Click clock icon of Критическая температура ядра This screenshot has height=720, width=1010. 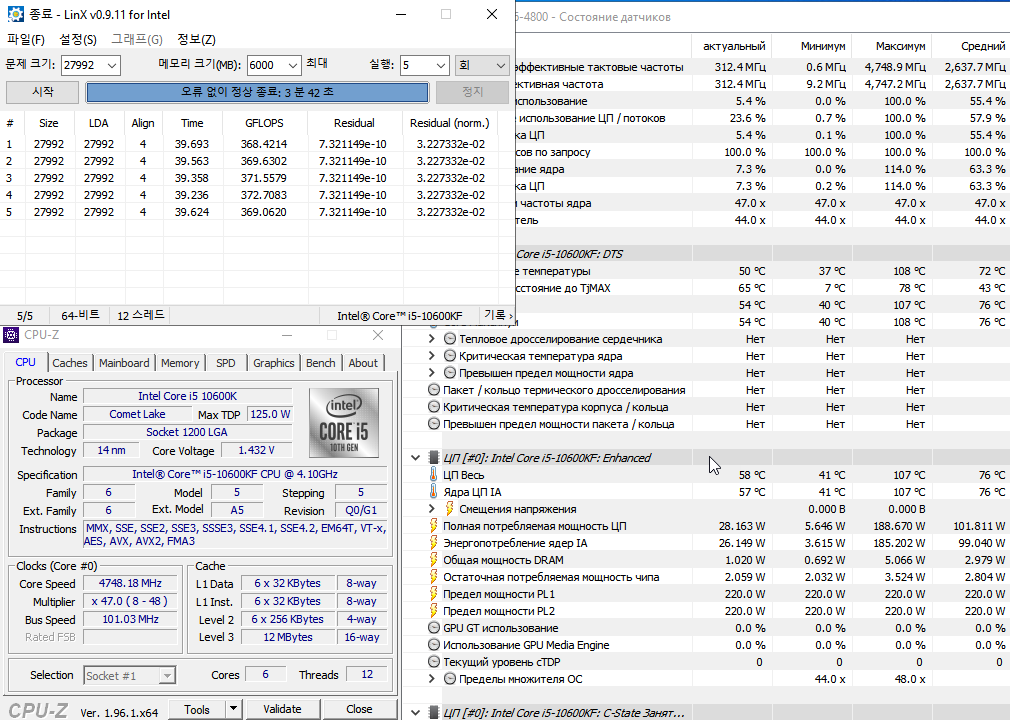pyautogui.click(x=450, y=356)
